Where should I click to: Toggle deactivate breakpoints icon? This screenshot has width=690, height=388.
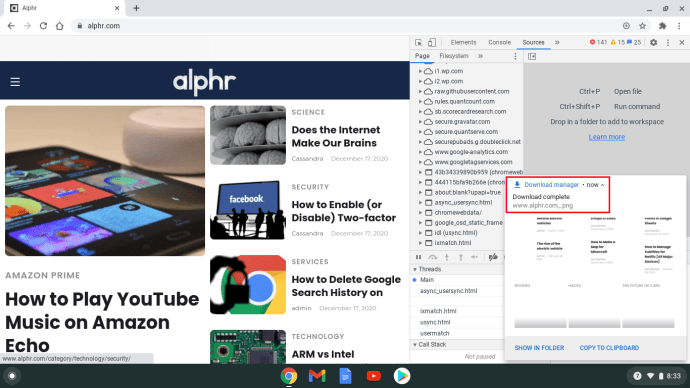click(493, 257)
